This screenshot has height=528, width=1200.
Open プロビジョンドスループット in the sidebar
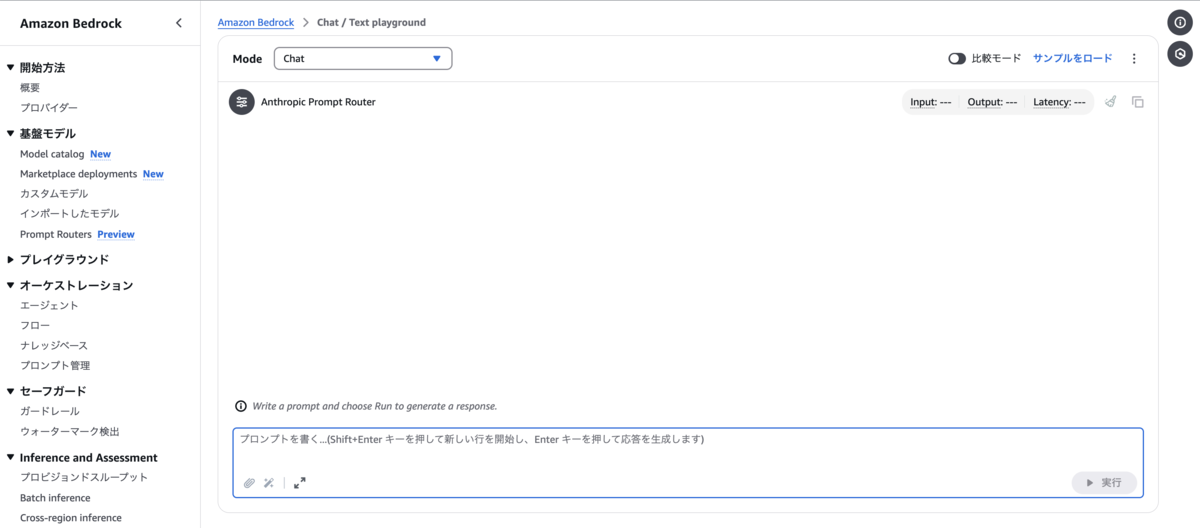pyautogui.click(x=84, y=477)
